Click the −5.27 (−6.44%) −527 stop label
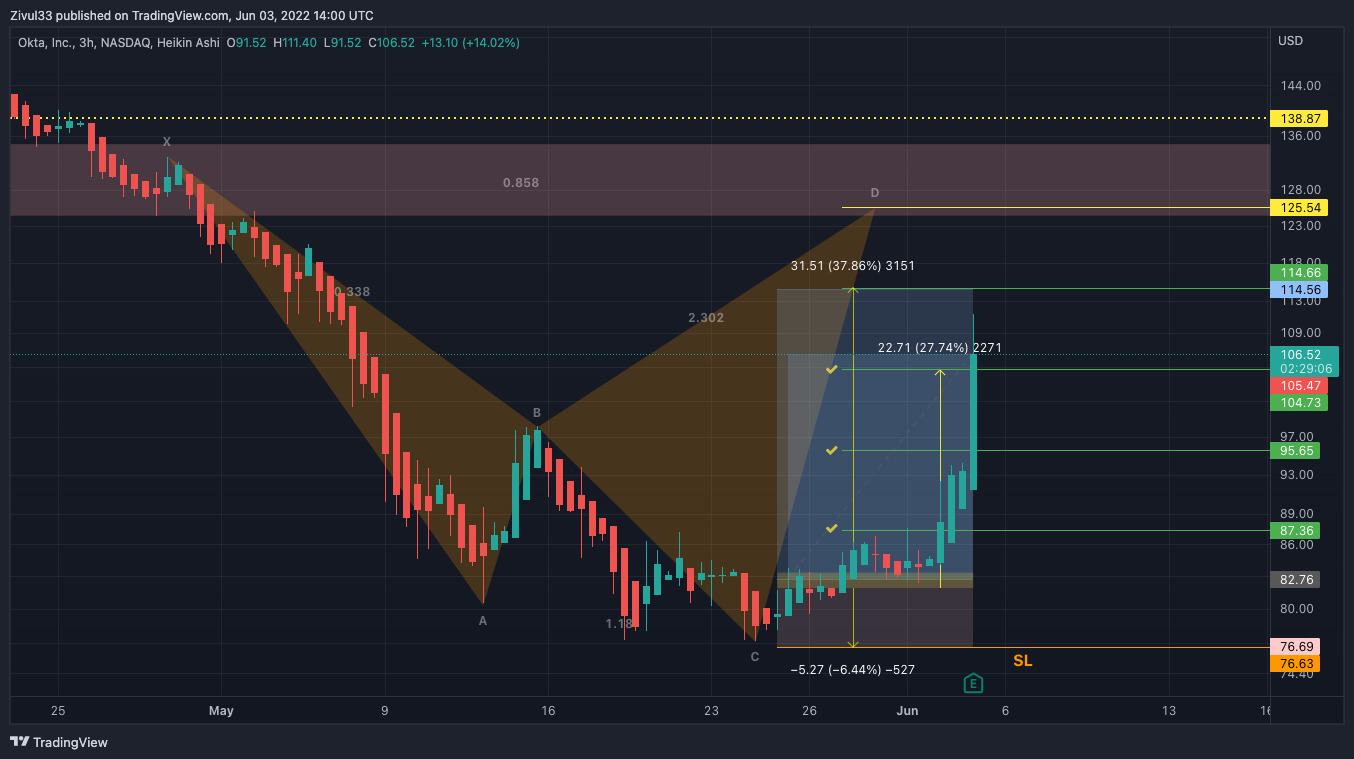This screenshot has width=1354, height=759. (x=853, y=670)
